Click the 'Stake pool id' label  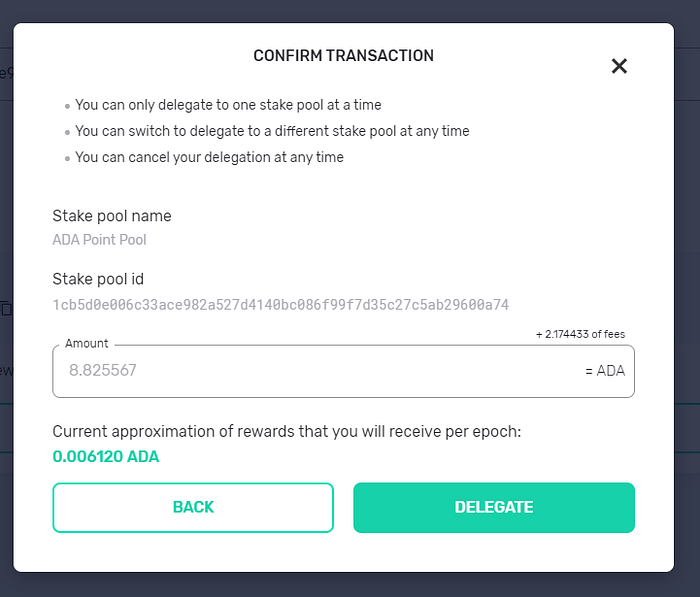pos(98,279)
